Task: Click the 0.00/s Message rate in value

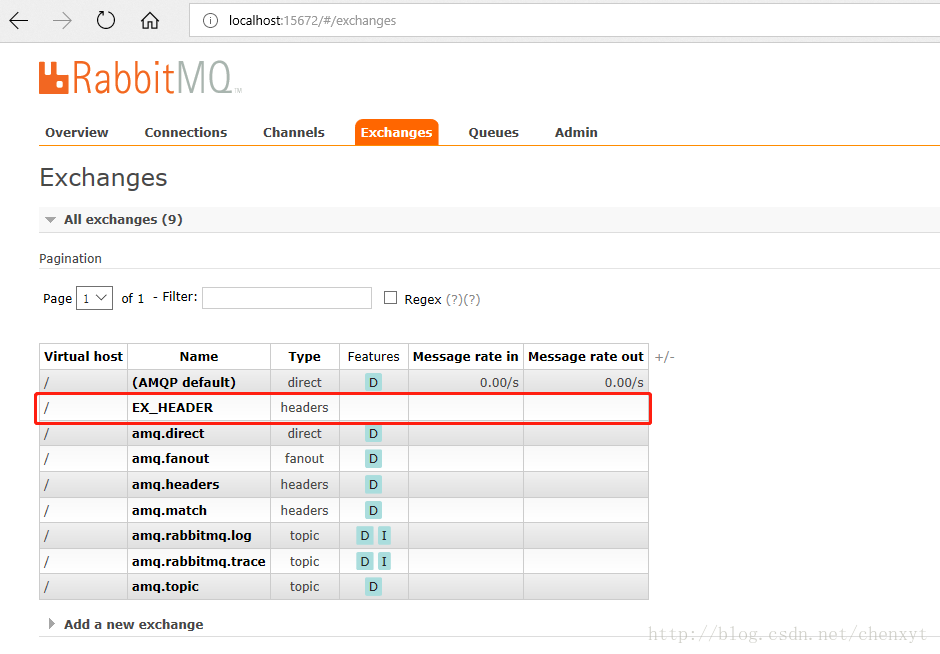Action: pos(499,382)
